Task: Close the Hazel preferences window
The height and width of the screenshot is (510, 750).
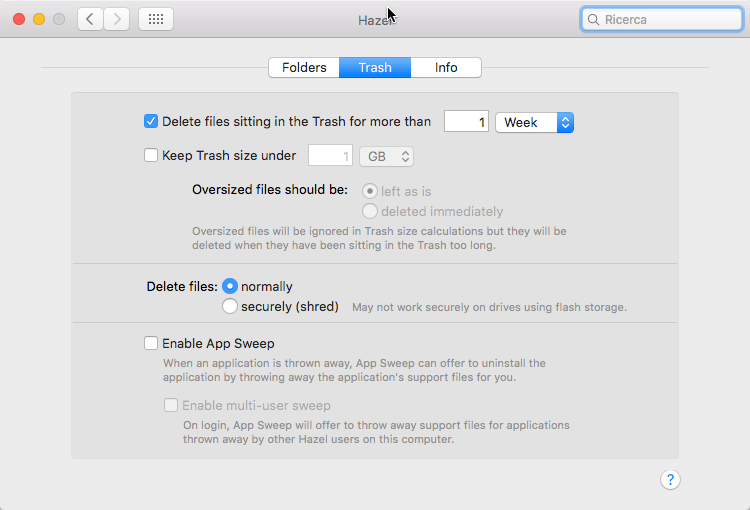Action: pos(19,19)
